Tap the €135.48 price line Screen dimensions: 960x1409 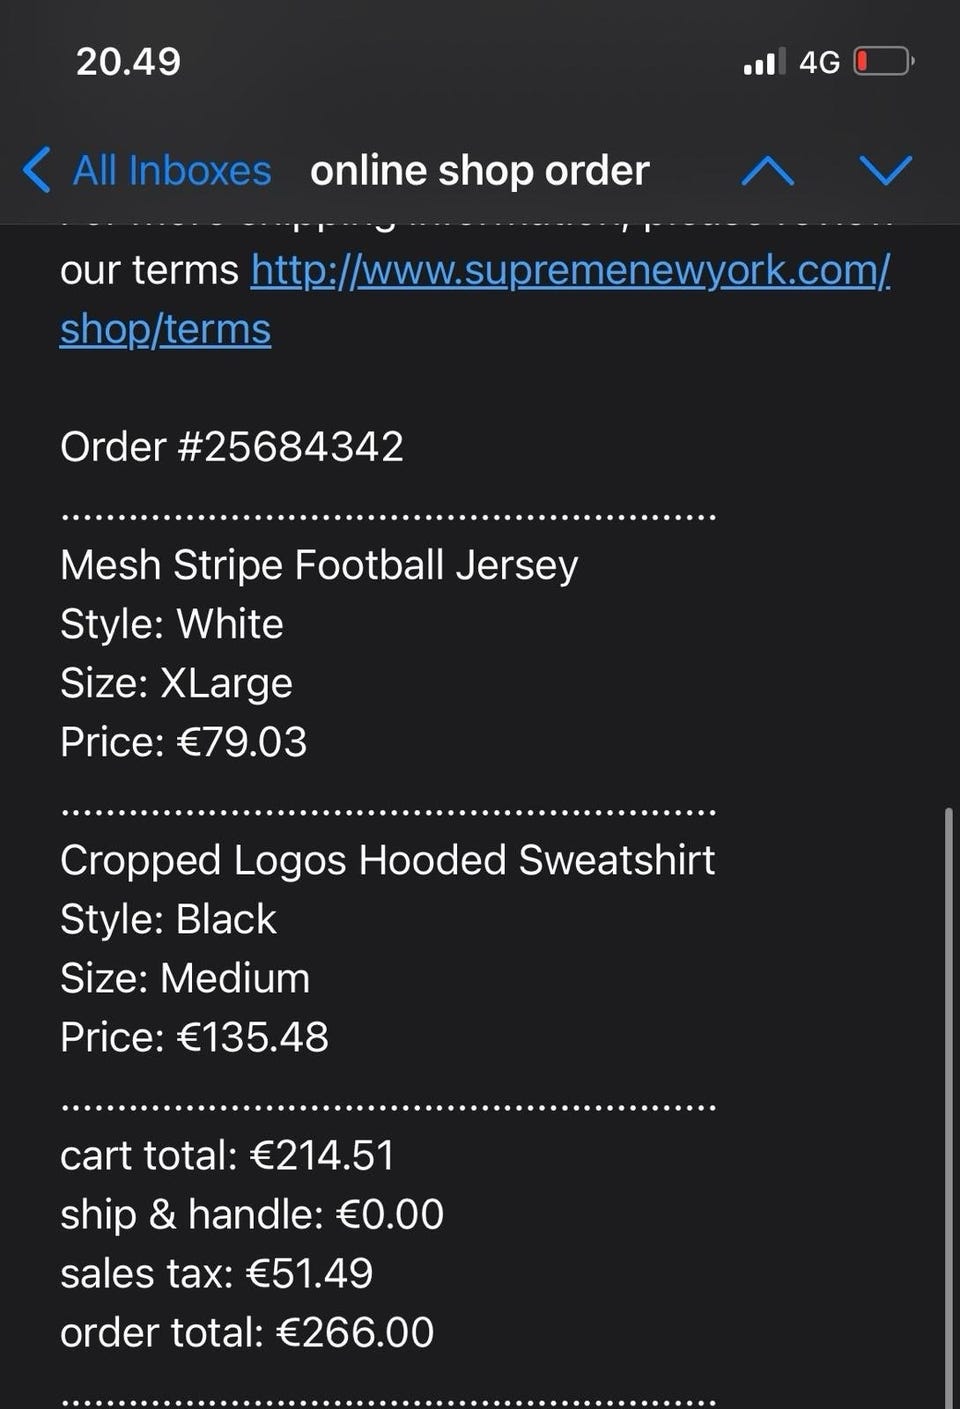194,1037
